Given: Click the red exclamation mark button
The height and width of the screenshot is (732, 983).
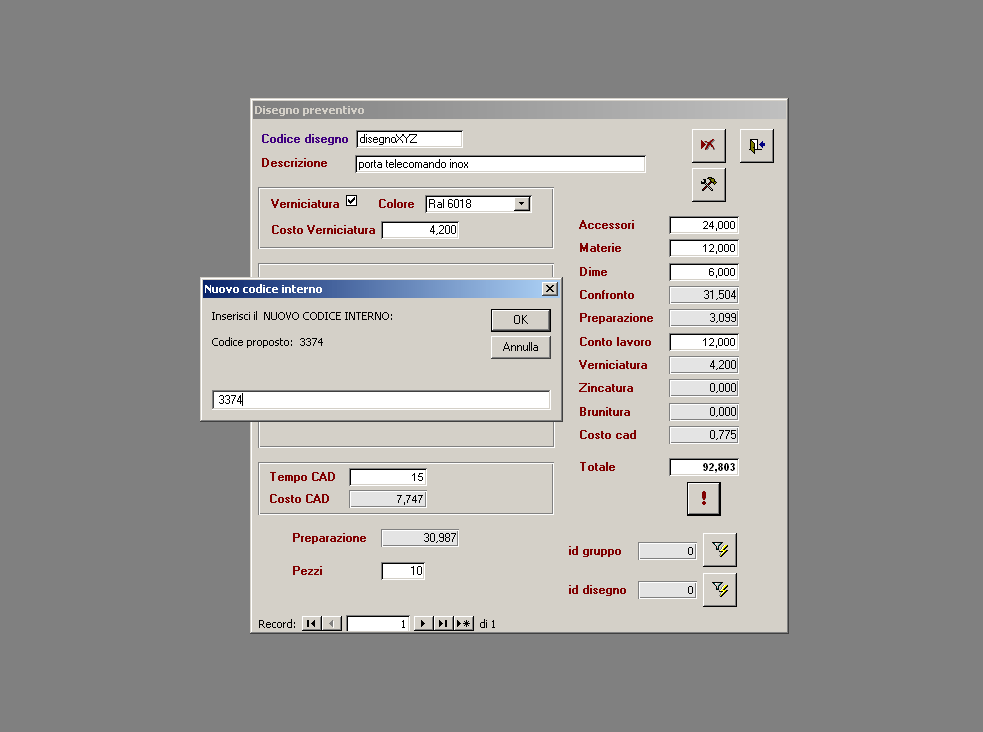Looking at the screenshot, I should [x=703, y=499].
